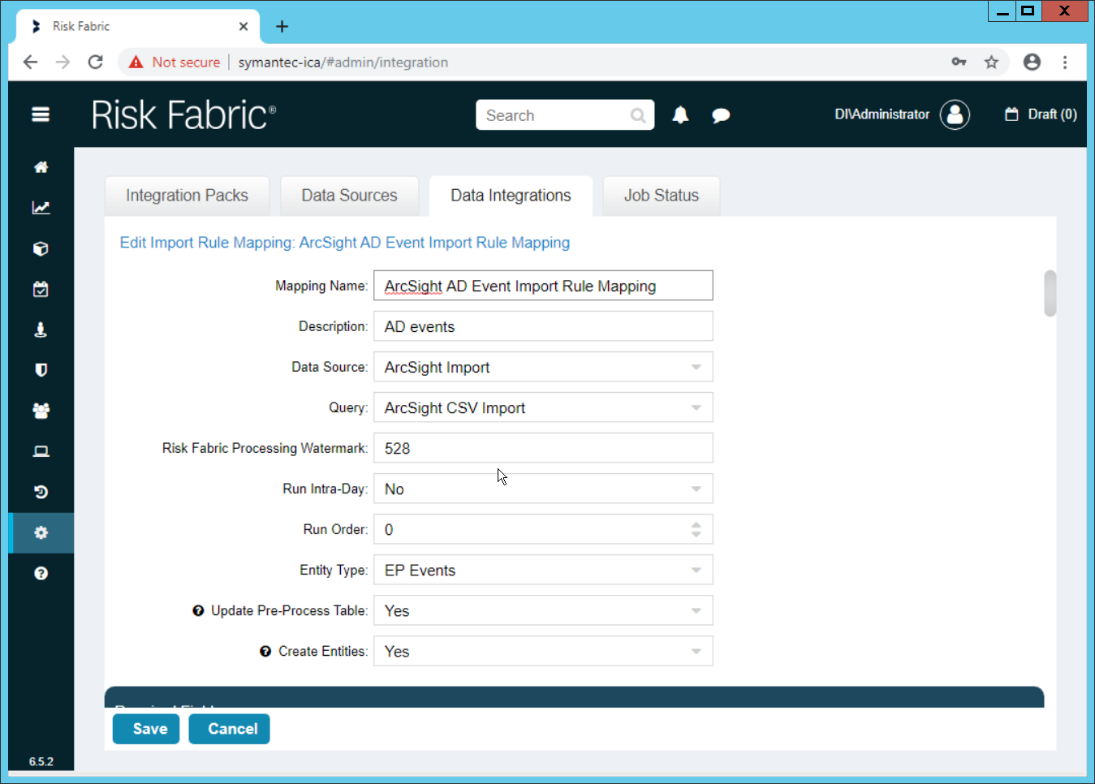
Task: Open the history clock sidebar icon
Action: pos(41,492)
